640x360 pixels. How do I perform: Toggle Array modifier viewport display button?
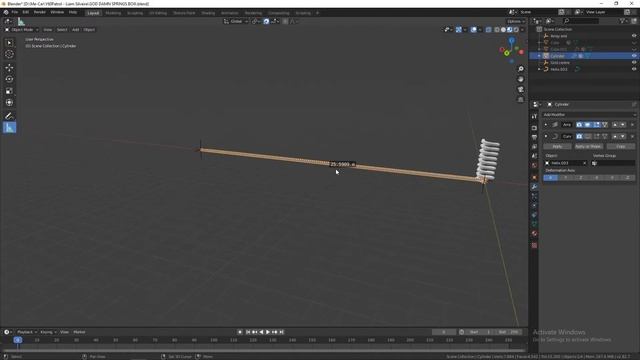(588, 125)
